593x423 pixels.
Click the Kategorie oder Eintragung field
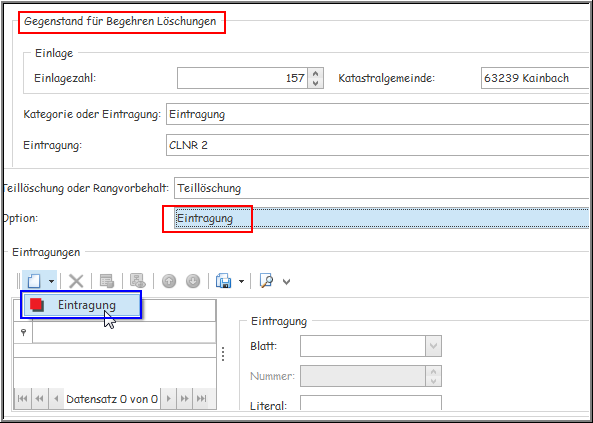377,114
